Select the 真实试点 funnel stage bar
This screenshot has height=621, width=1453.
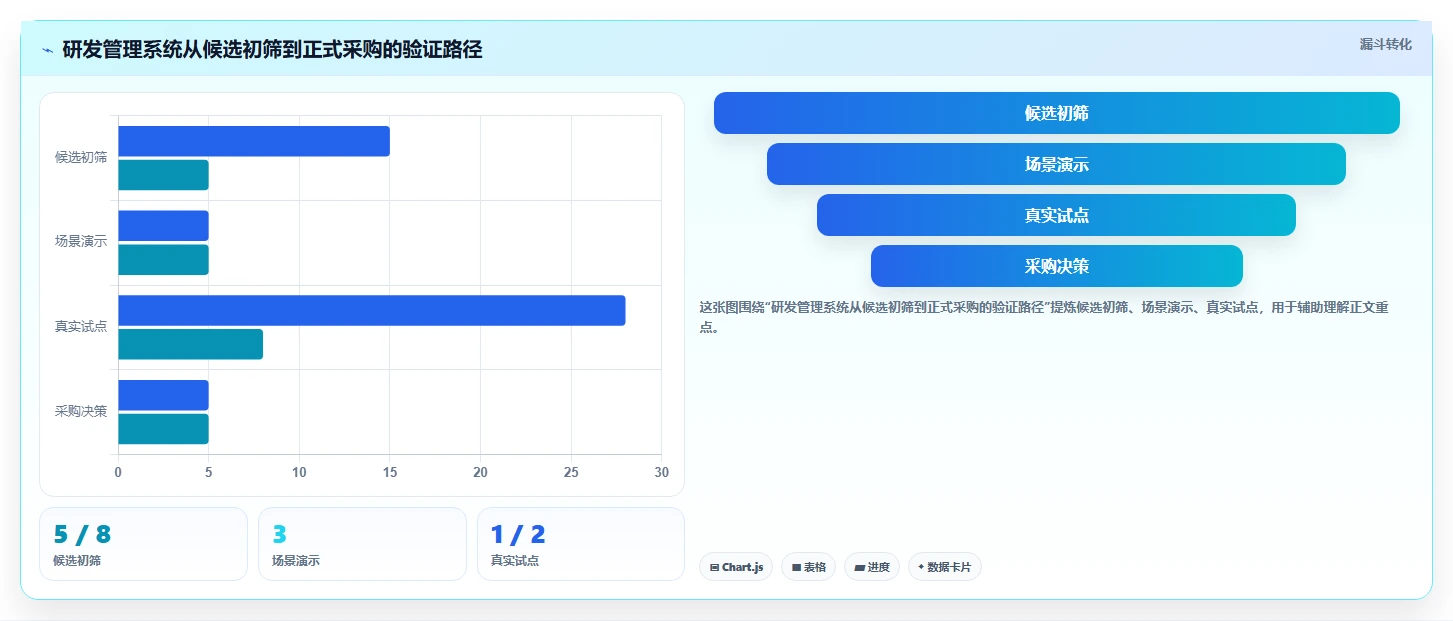click(x=1056, y=215)
